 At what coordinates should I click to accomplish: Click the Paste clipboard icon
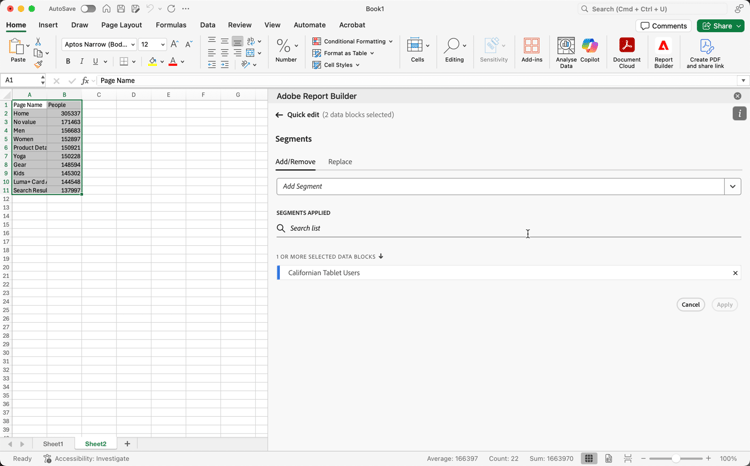click(x=17, y=47)
